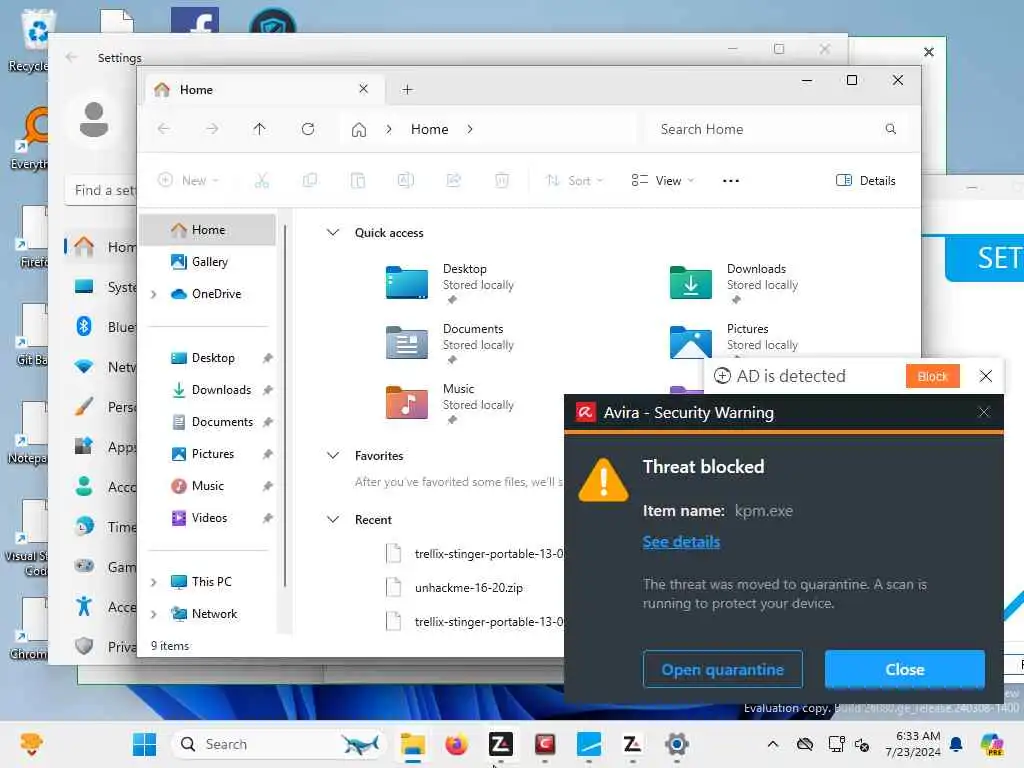Click the Rename toolbar icon

point(406,180)
